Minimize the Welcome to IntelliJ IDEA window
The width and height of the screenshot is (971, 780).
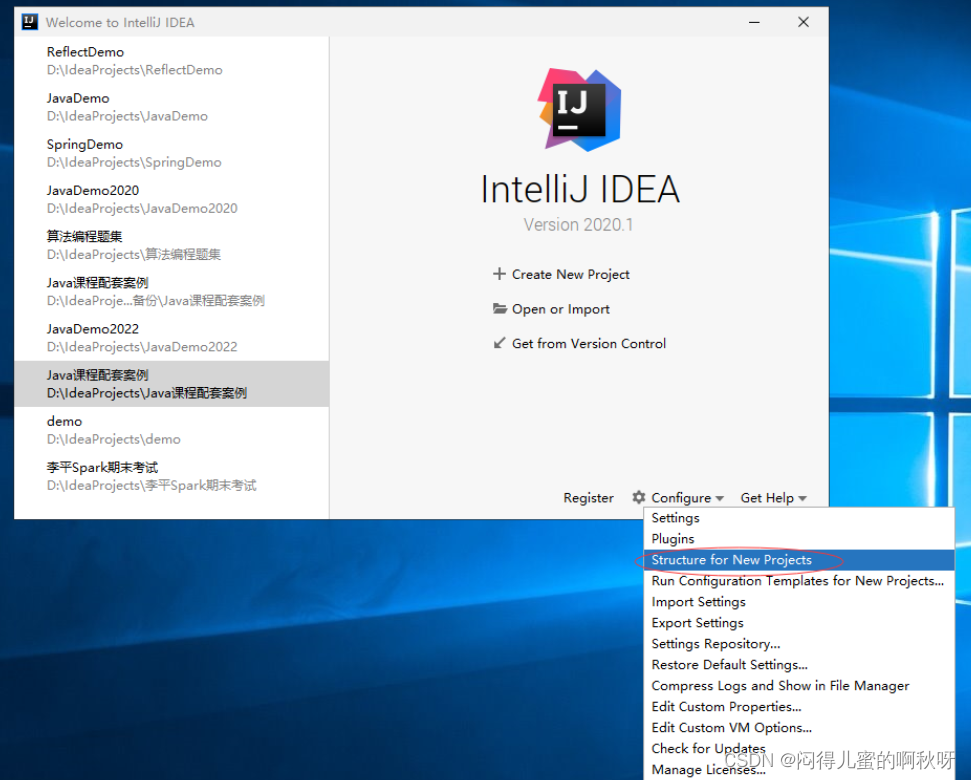pyautogui.click(x=754, y=22)
